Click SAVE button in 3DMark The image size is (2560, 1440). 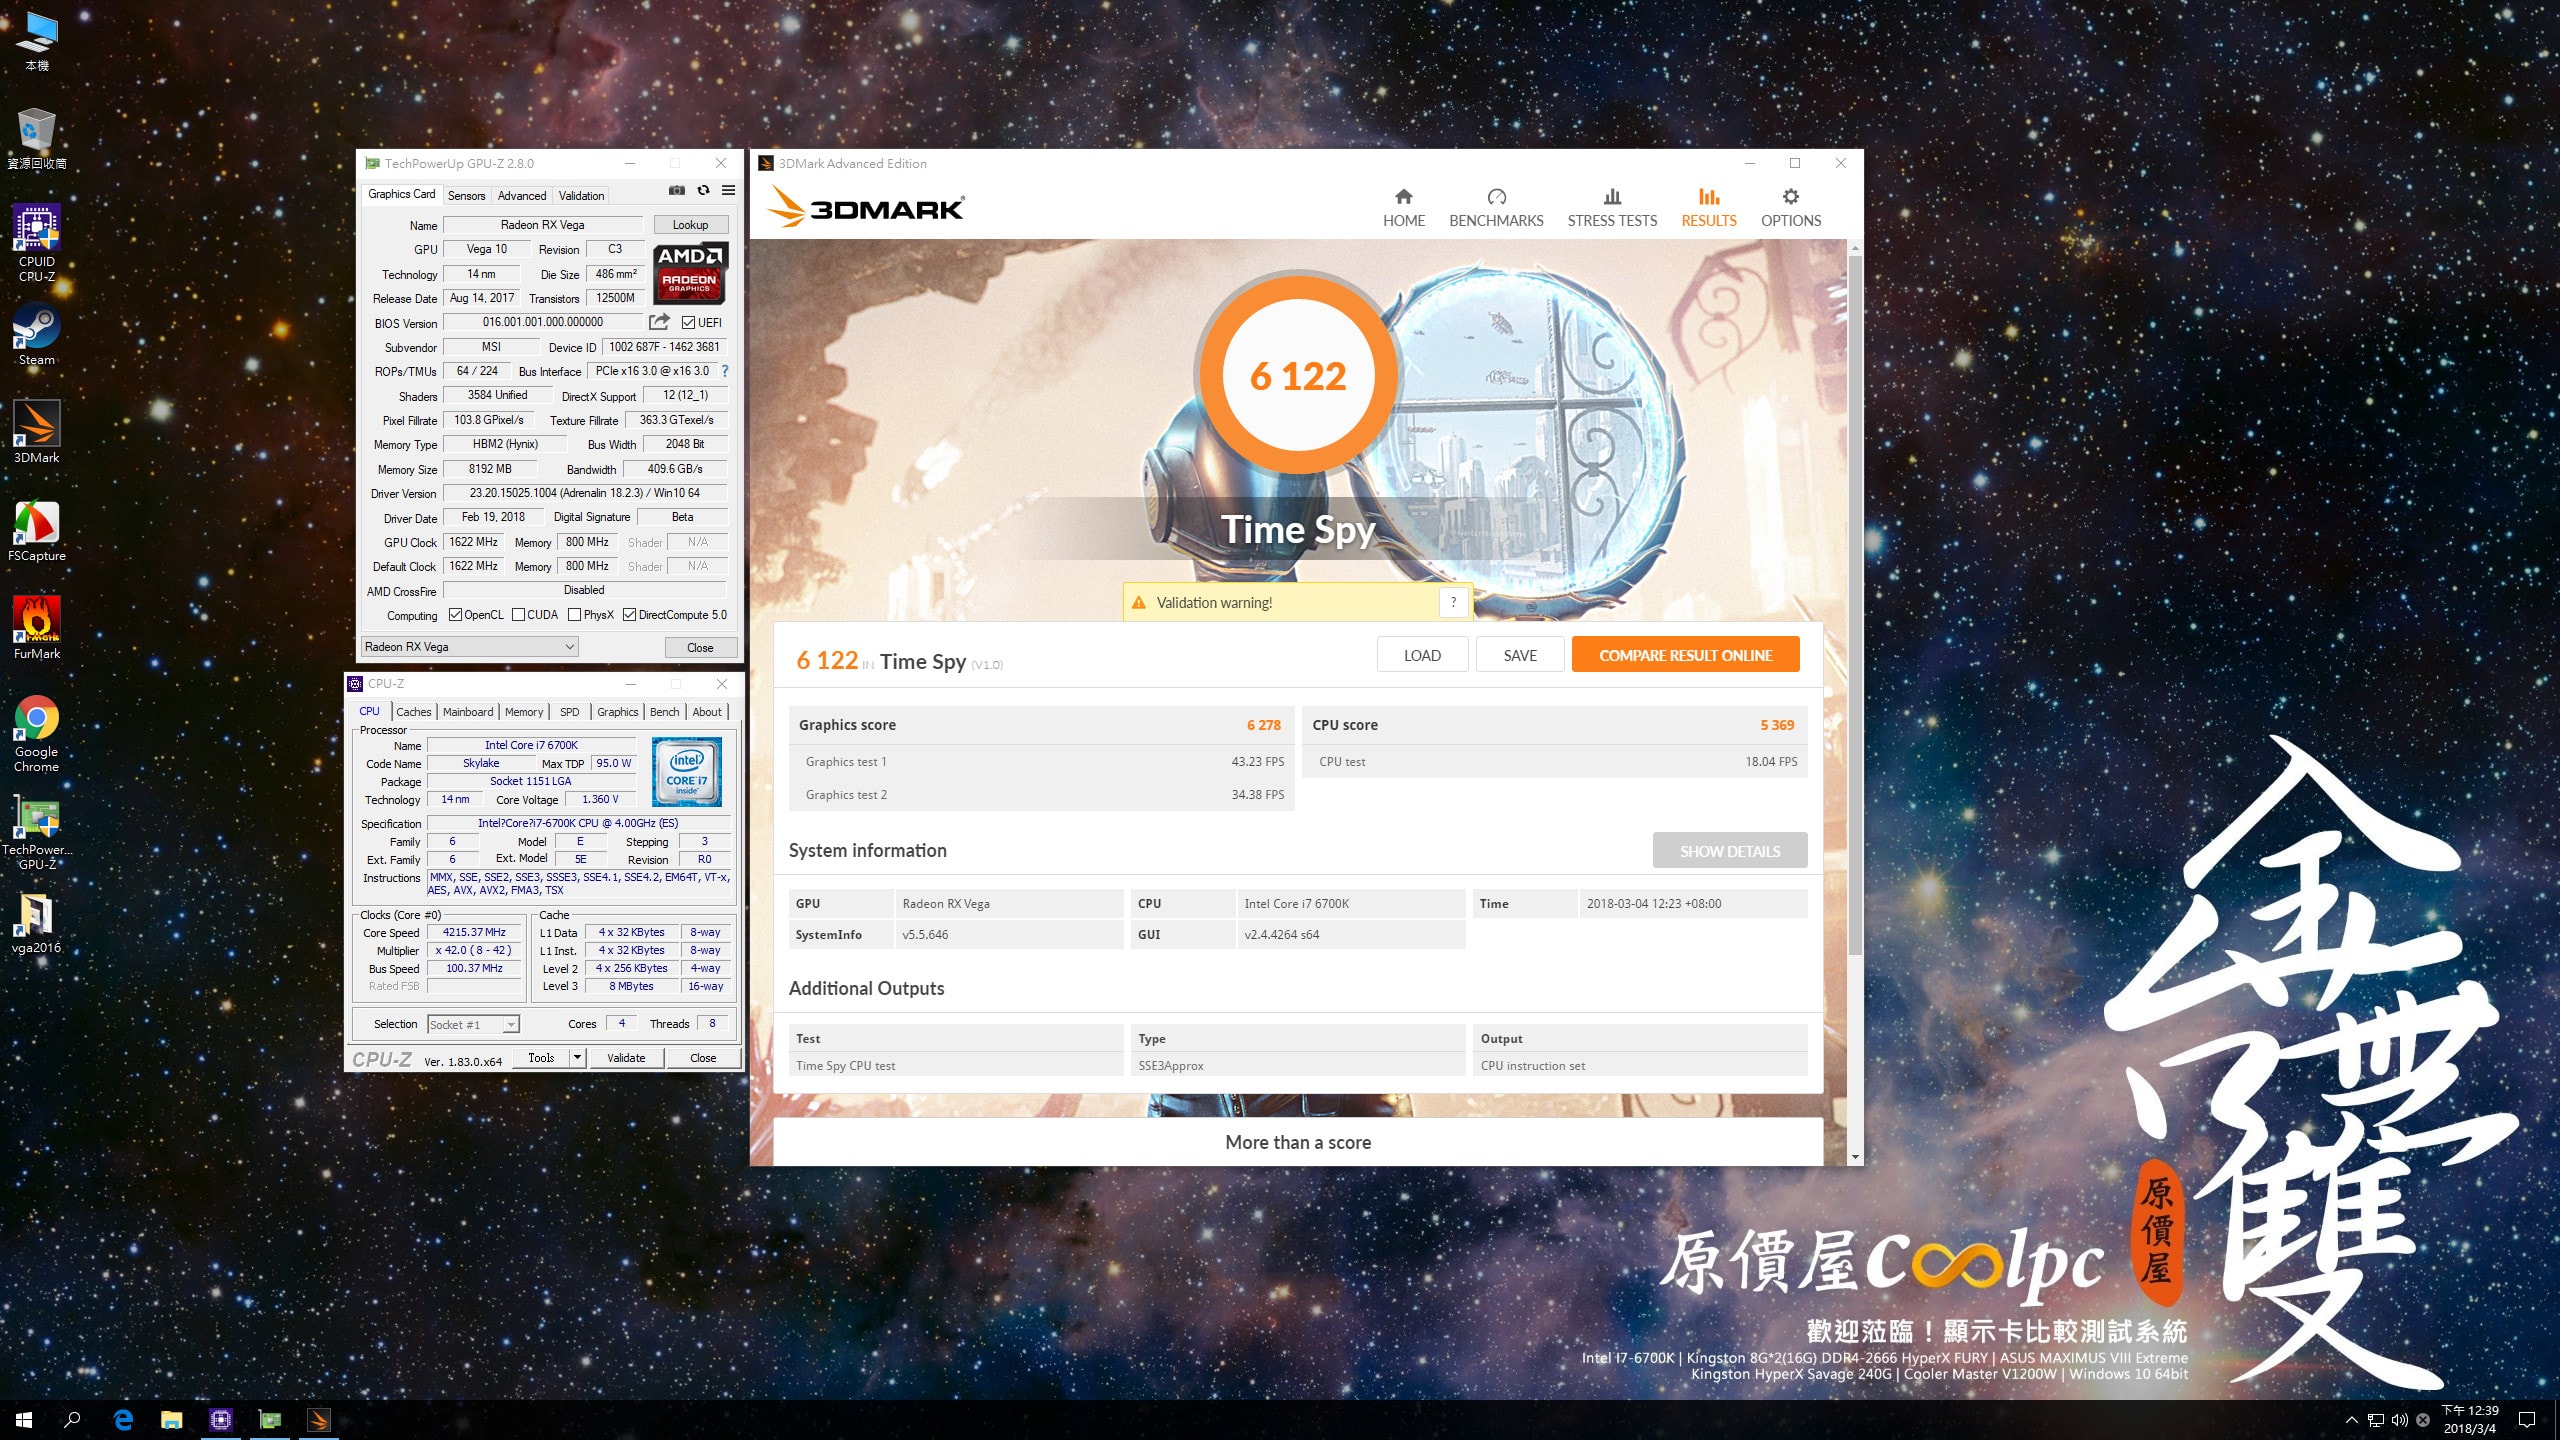tap(1520, 655)
